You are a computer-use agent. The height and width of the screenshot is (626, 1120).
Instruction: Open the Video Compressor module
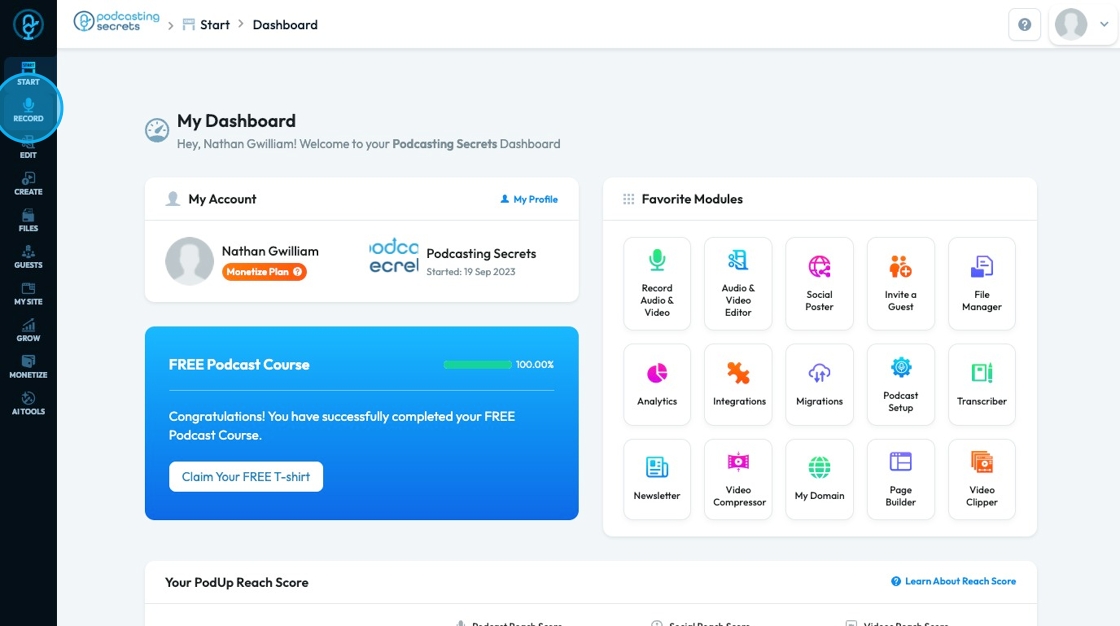(738, 479)
